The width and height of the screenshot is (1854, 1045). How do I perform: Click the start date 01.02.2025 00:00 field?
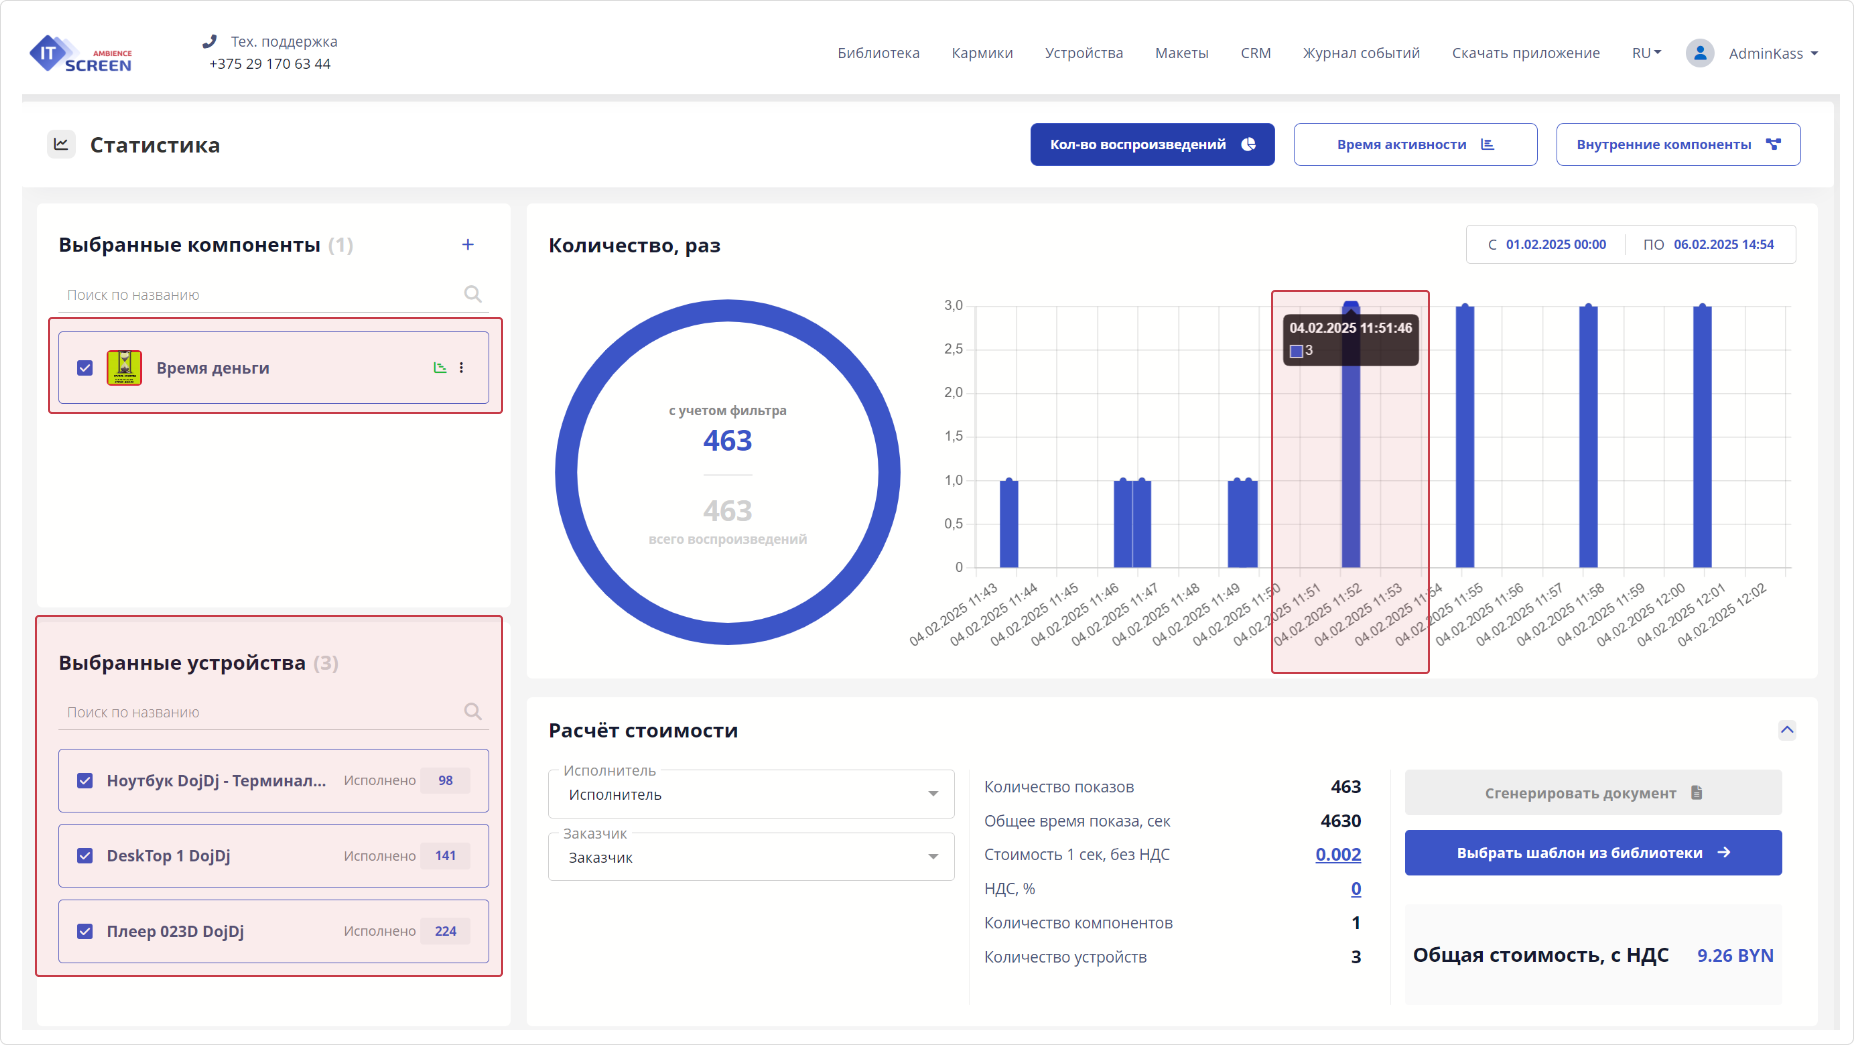(1555, 244)
